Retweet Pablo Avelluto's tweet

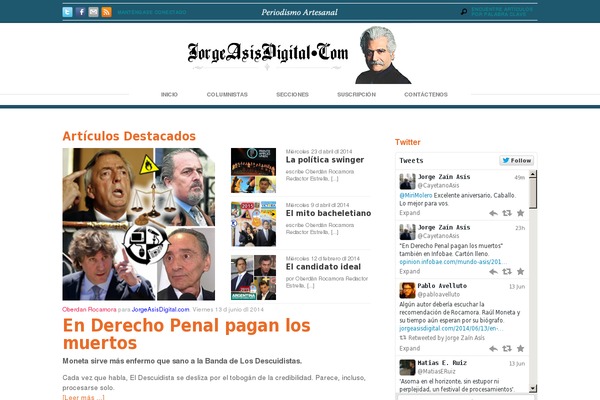click(x=507, y=349)
